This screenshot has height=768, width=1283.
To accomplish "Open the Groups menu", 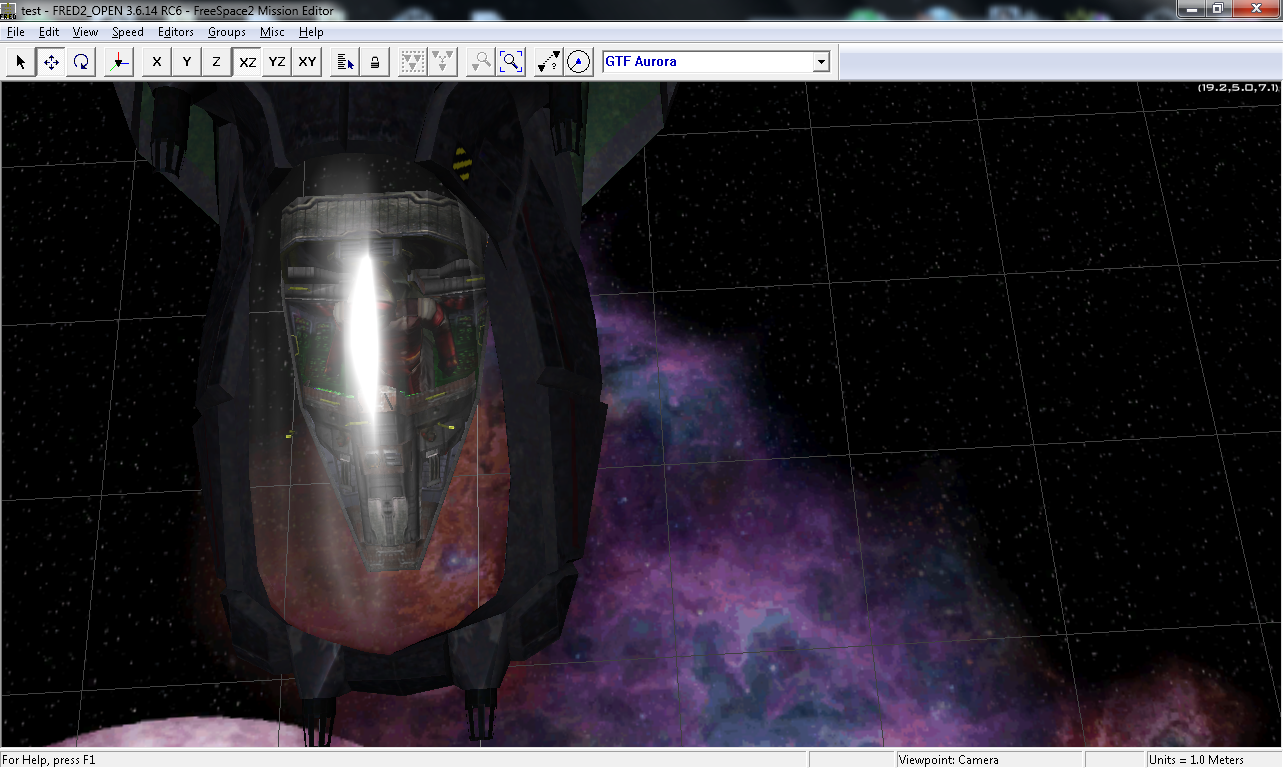I will pyautogui.click(x=227, y=32).
